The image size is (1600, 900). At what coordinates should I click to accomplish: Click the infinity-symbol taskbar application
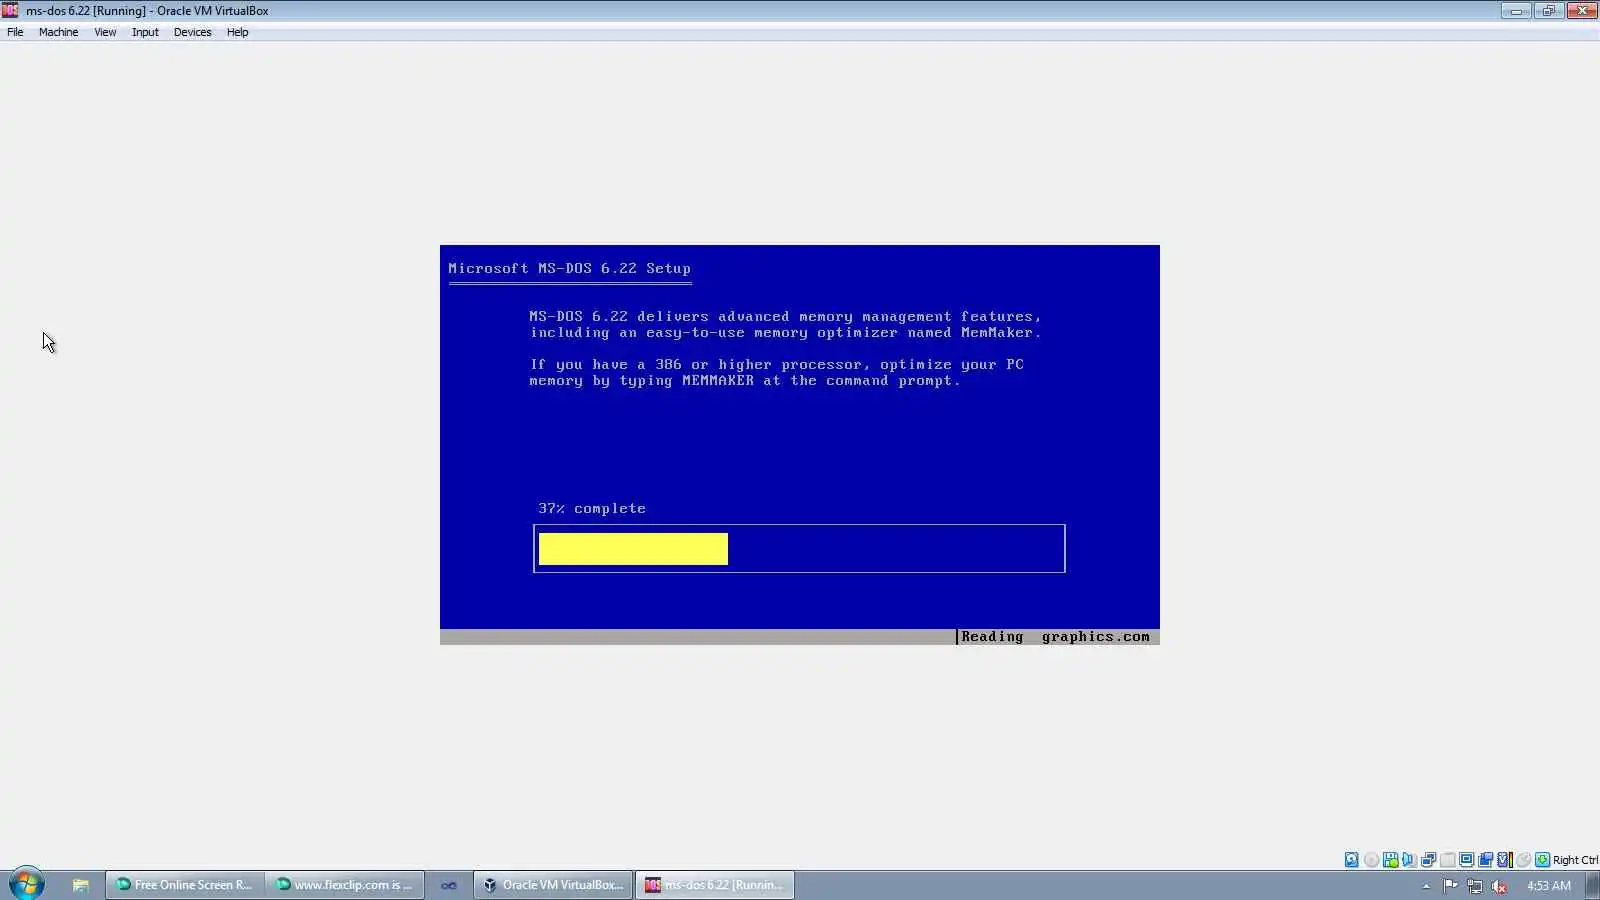(449, 885)
